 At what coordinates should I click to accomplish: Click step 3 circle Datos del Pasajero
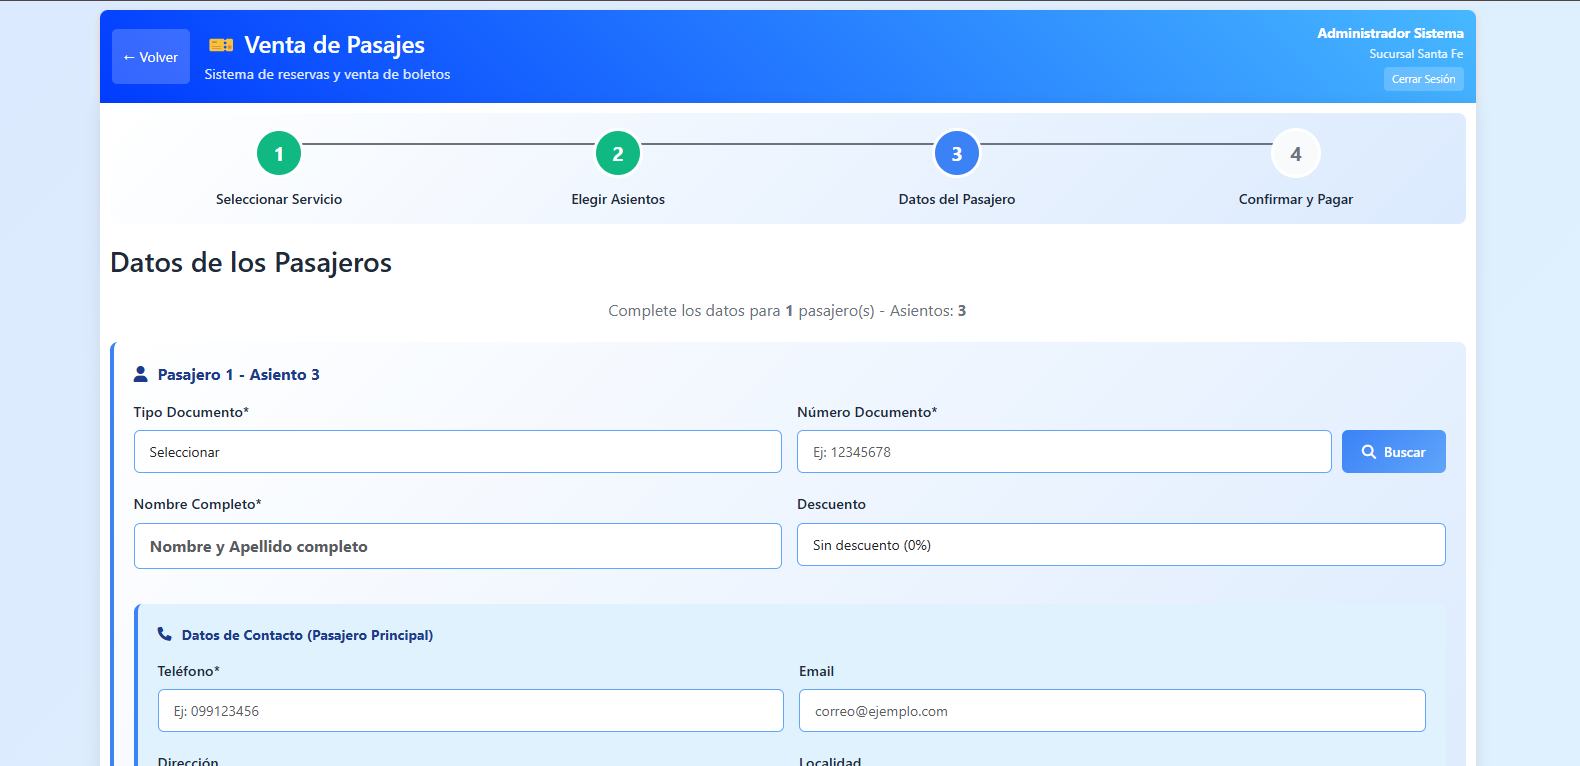click(956, 154)
